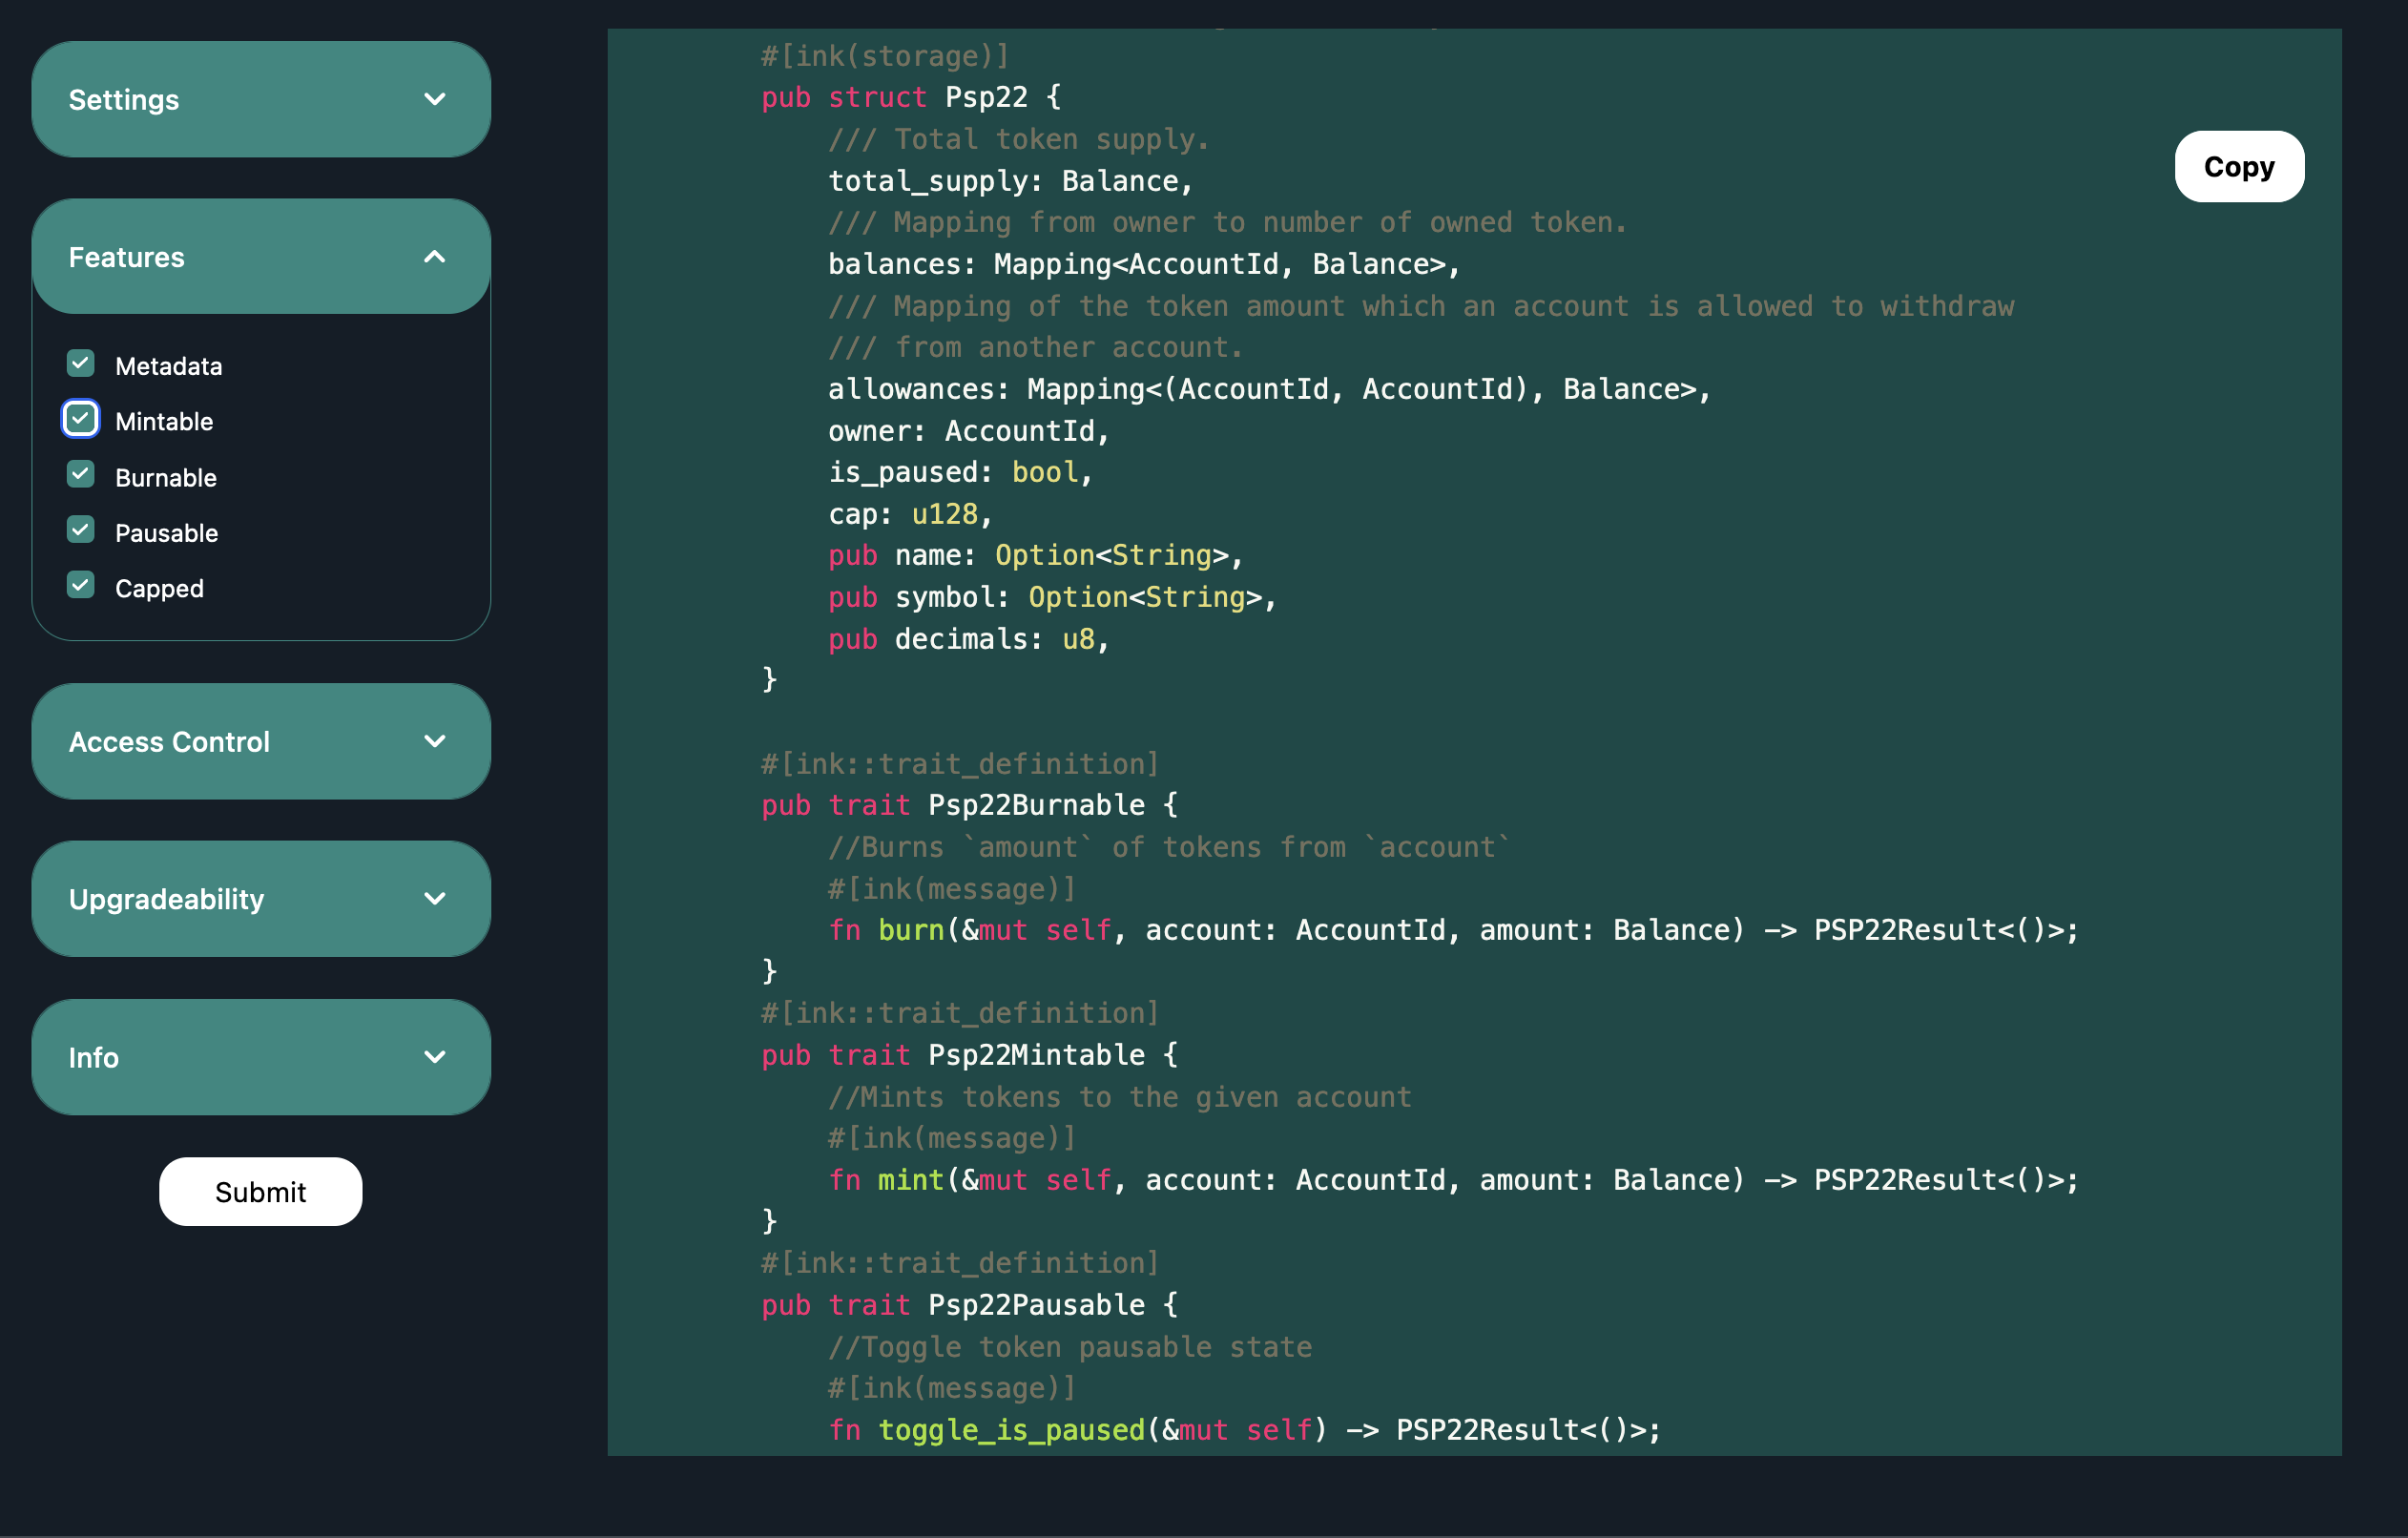Click the toggle_is_paused function name

(x=1010, y=1430)
